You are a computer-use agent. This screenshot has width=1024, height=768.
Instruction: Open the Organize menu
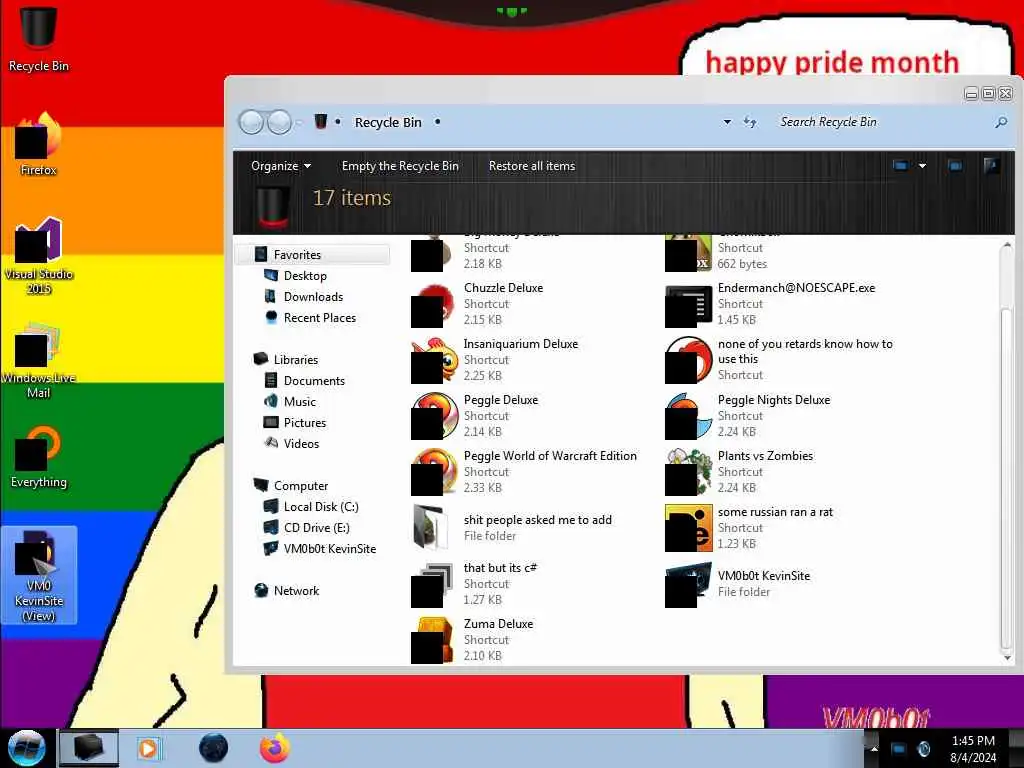click(281, 166)
